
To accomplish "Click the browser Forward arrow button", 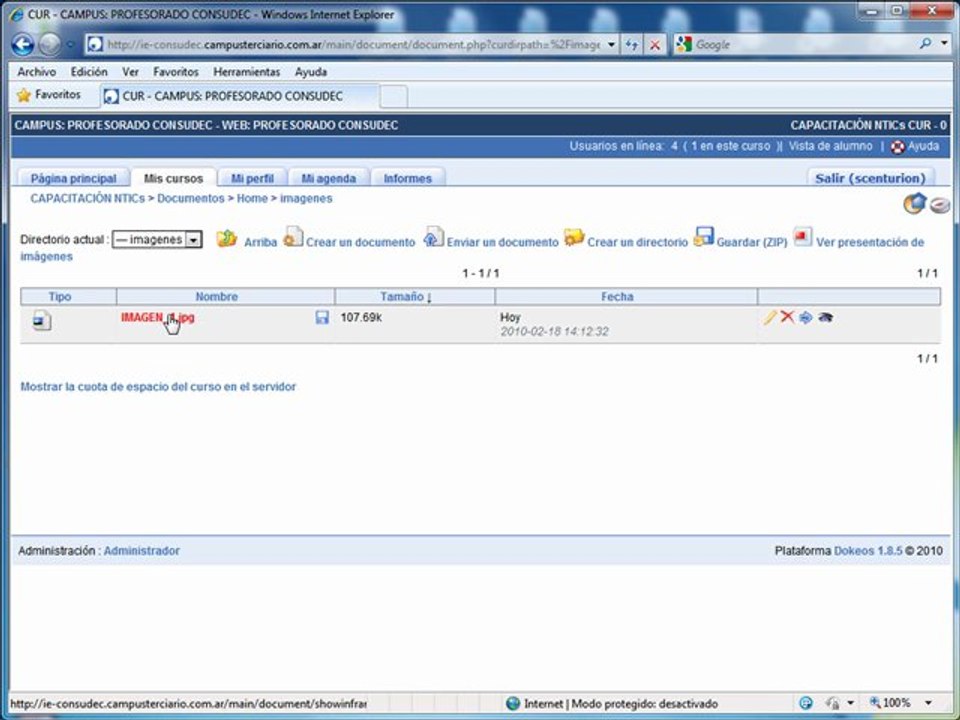I will [x=50, y=45].
